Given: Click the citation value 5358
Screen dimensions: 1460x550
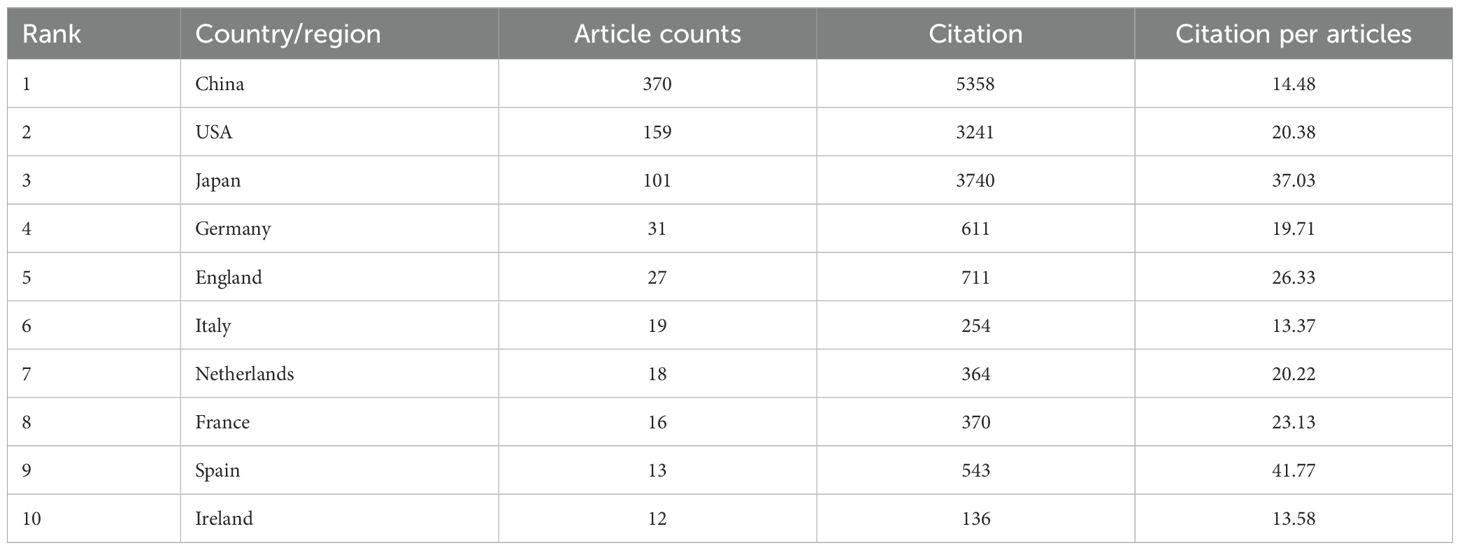Looking at the screenshot, I should tap(975, 84).
